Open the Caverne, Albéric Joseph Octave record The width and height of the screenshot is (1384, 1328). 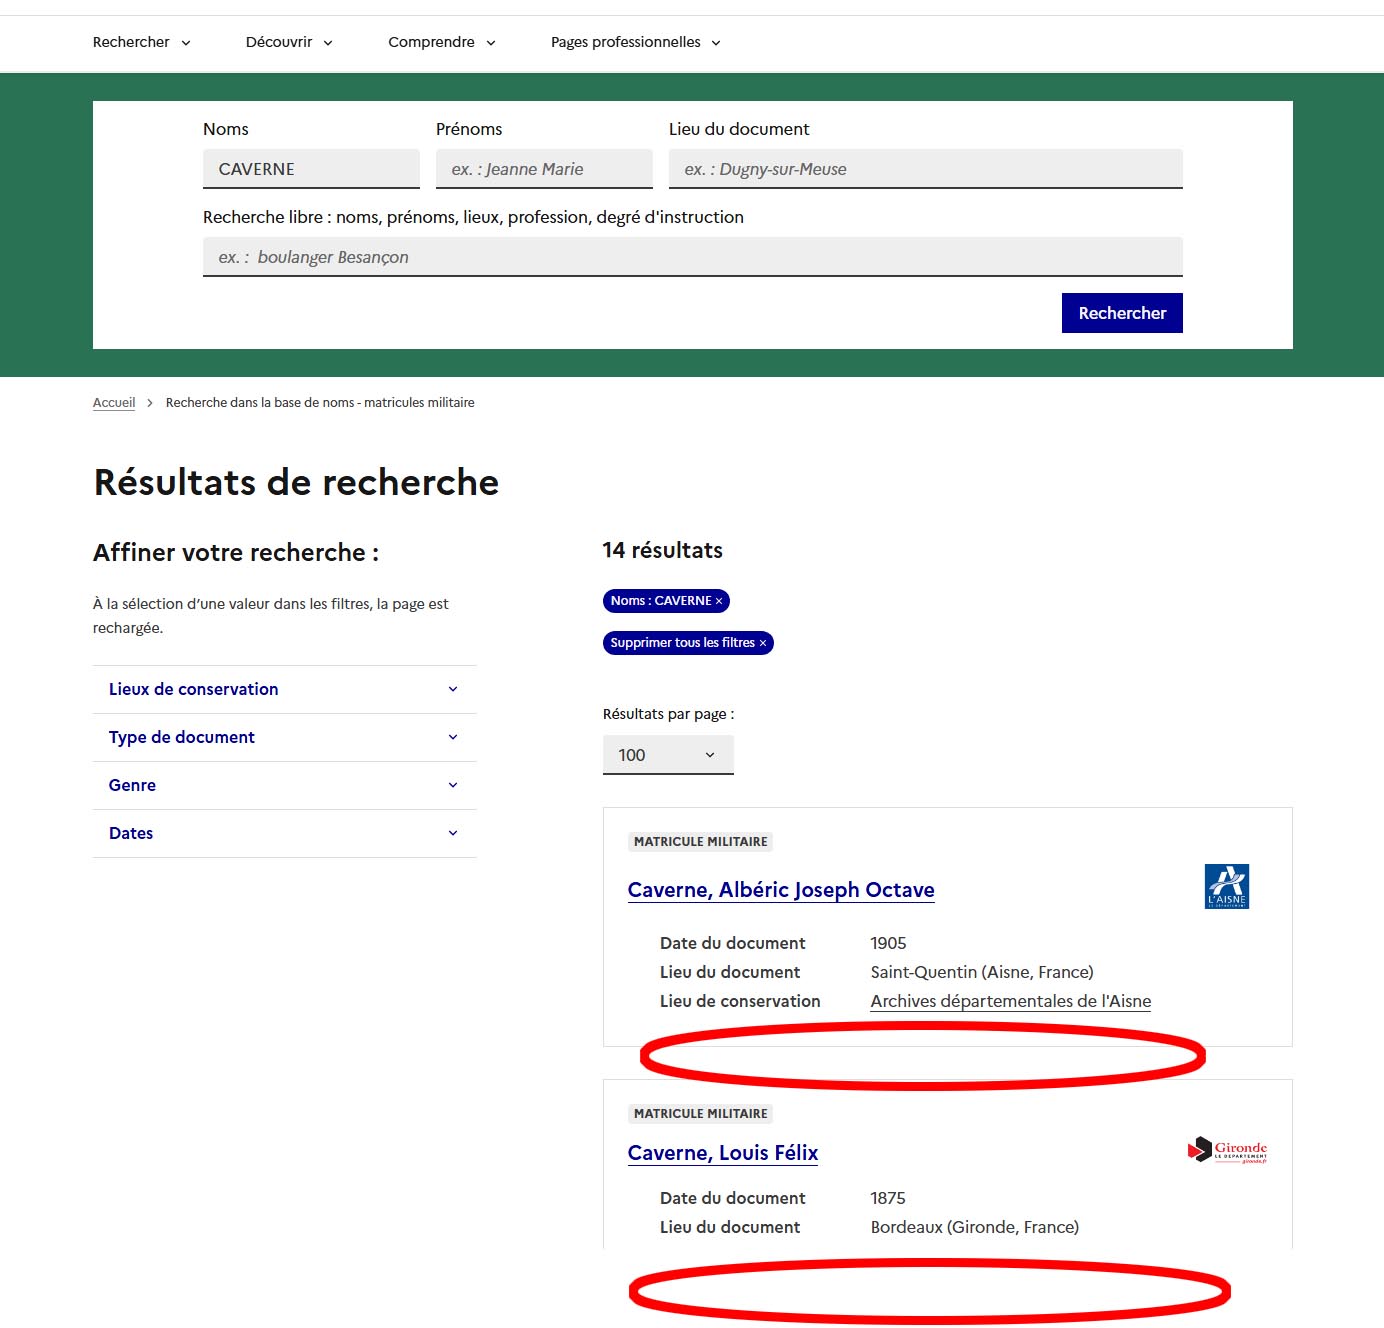(x=780, y=890)
